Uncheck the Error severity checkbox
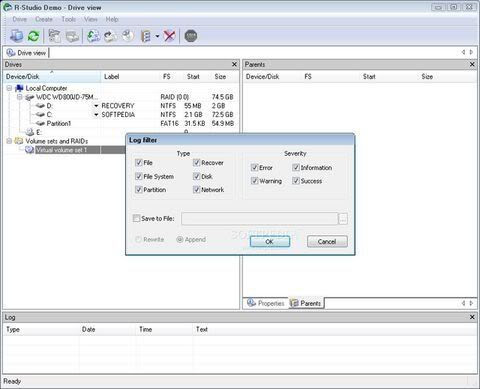Screen dimensions: 480x389 point(254,167)
